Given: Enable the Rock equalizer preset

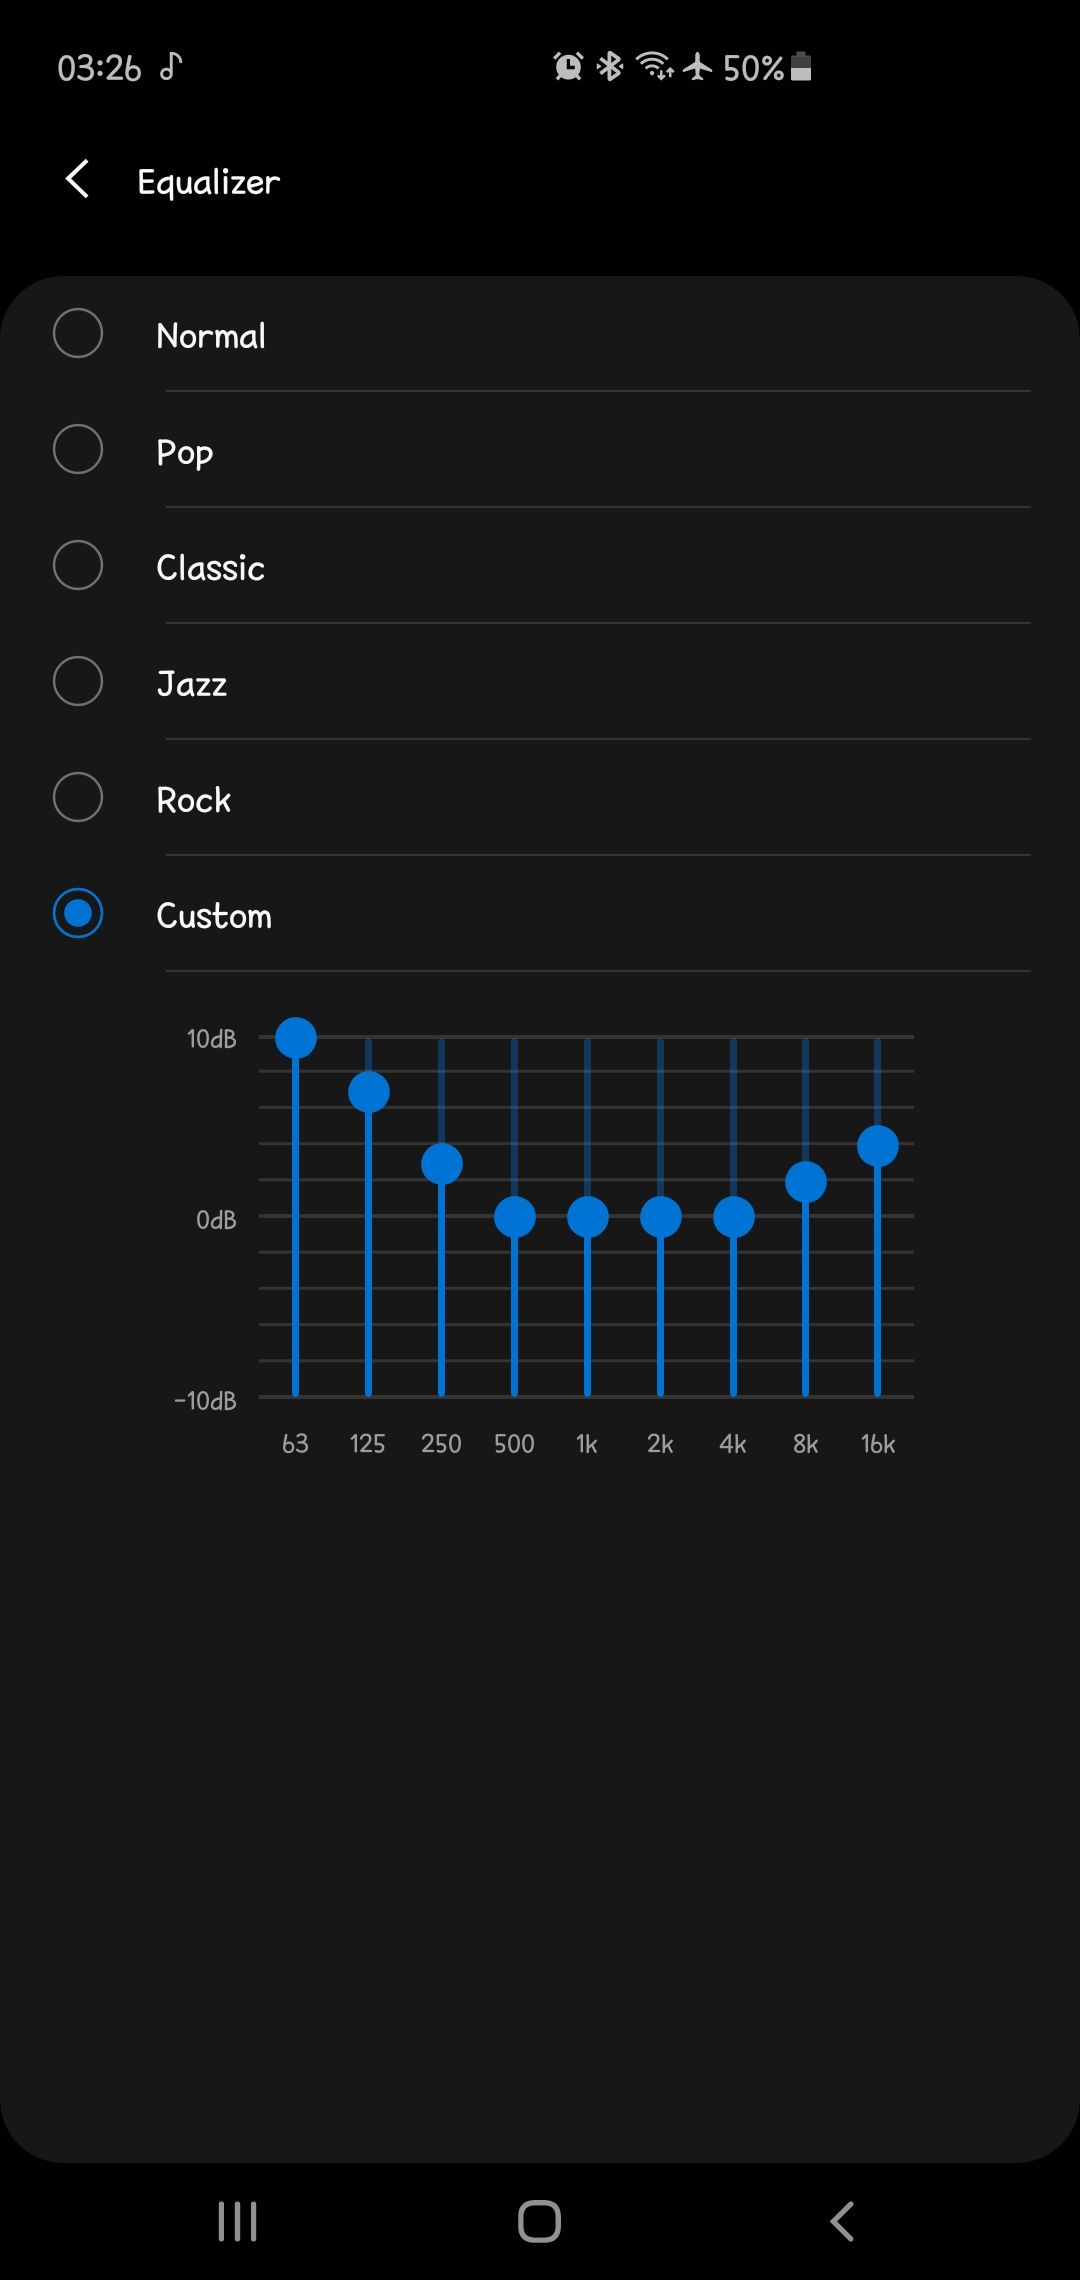Looking at the screenshot, I should (78, 798).
